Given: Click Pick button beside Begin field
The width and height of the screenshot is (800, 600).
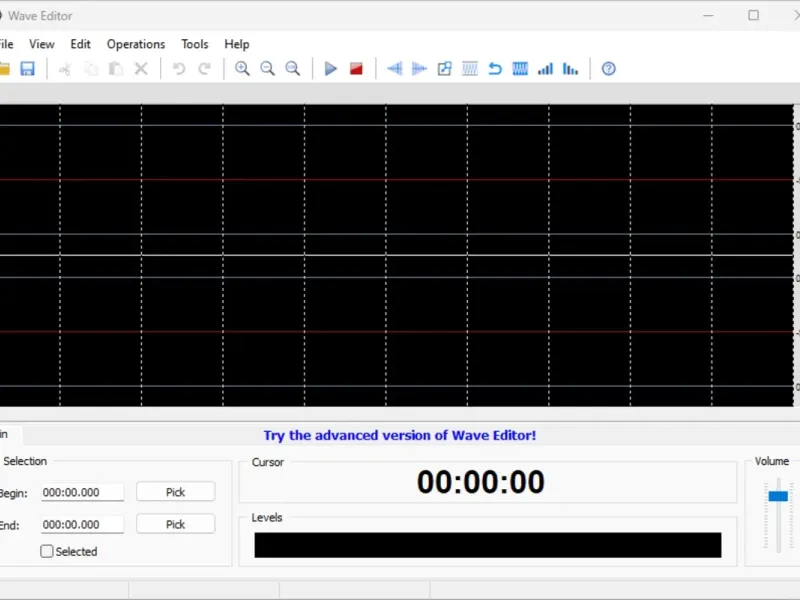Looking at the screenshot, I should [175, 492].
